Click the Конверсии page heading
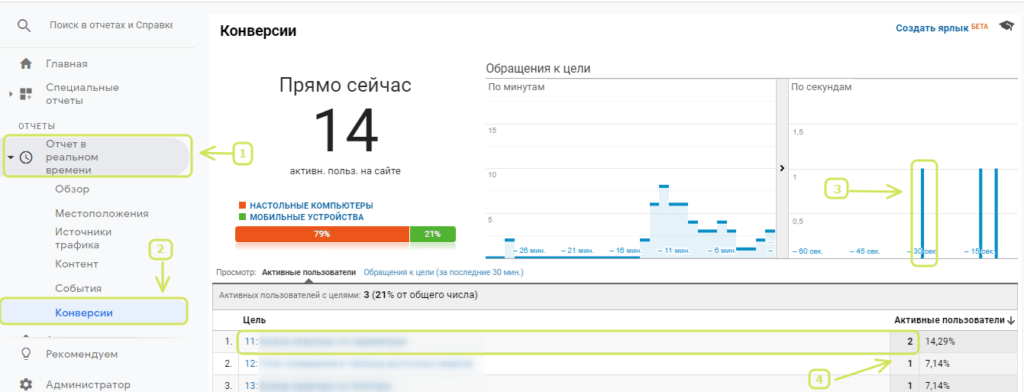 (x=259, y=31)
